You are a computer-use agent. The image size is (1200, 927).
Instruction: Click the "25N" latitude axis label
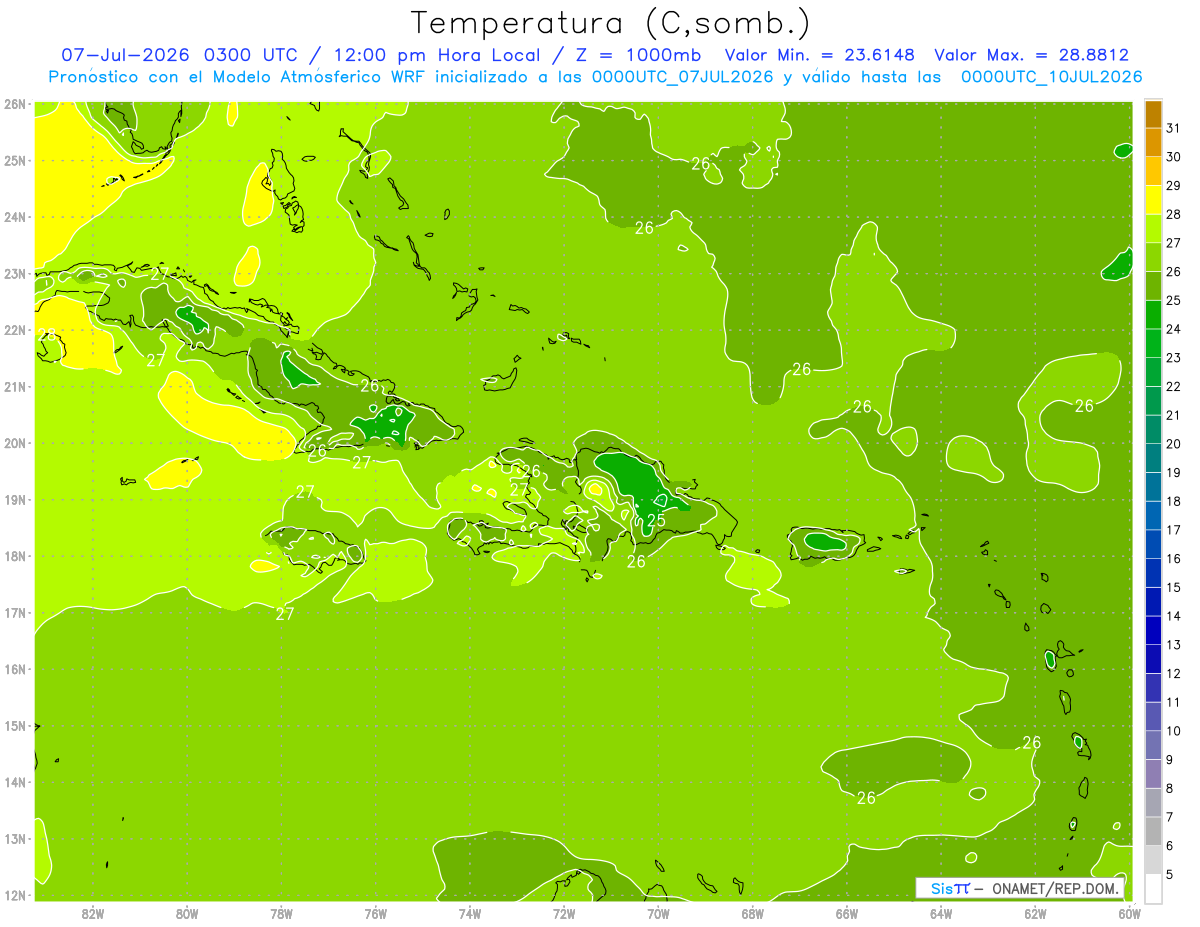[15, 160]
